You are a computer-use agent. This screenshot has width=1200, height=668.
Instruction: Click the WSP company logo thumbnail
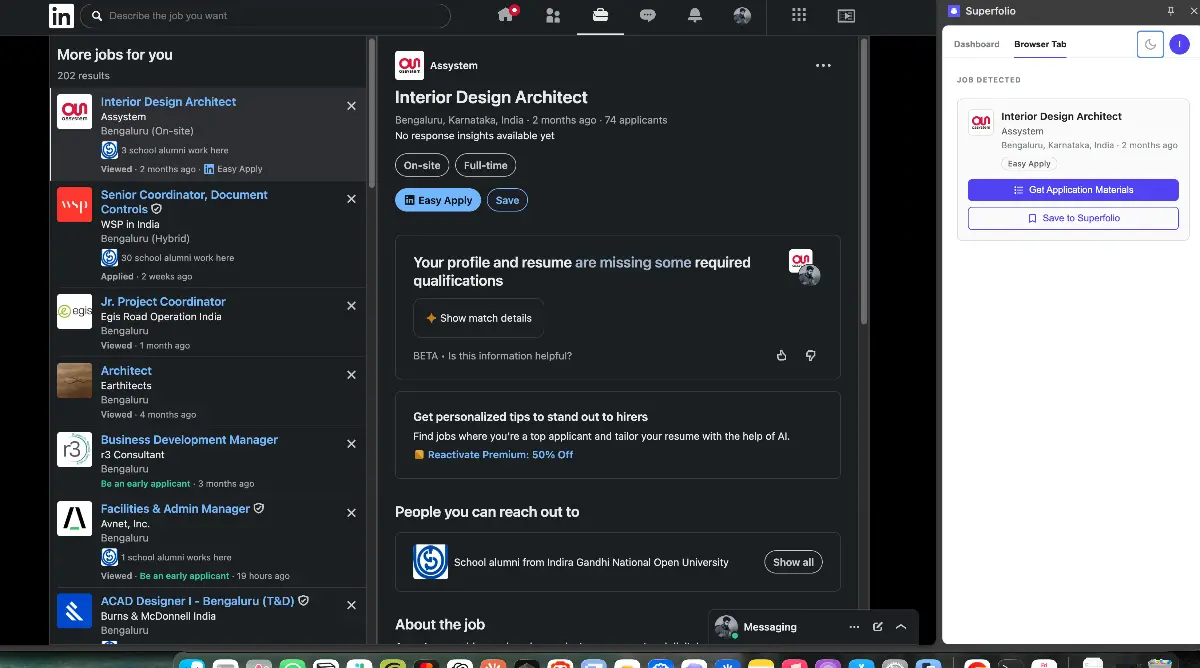tap(74, 205)
